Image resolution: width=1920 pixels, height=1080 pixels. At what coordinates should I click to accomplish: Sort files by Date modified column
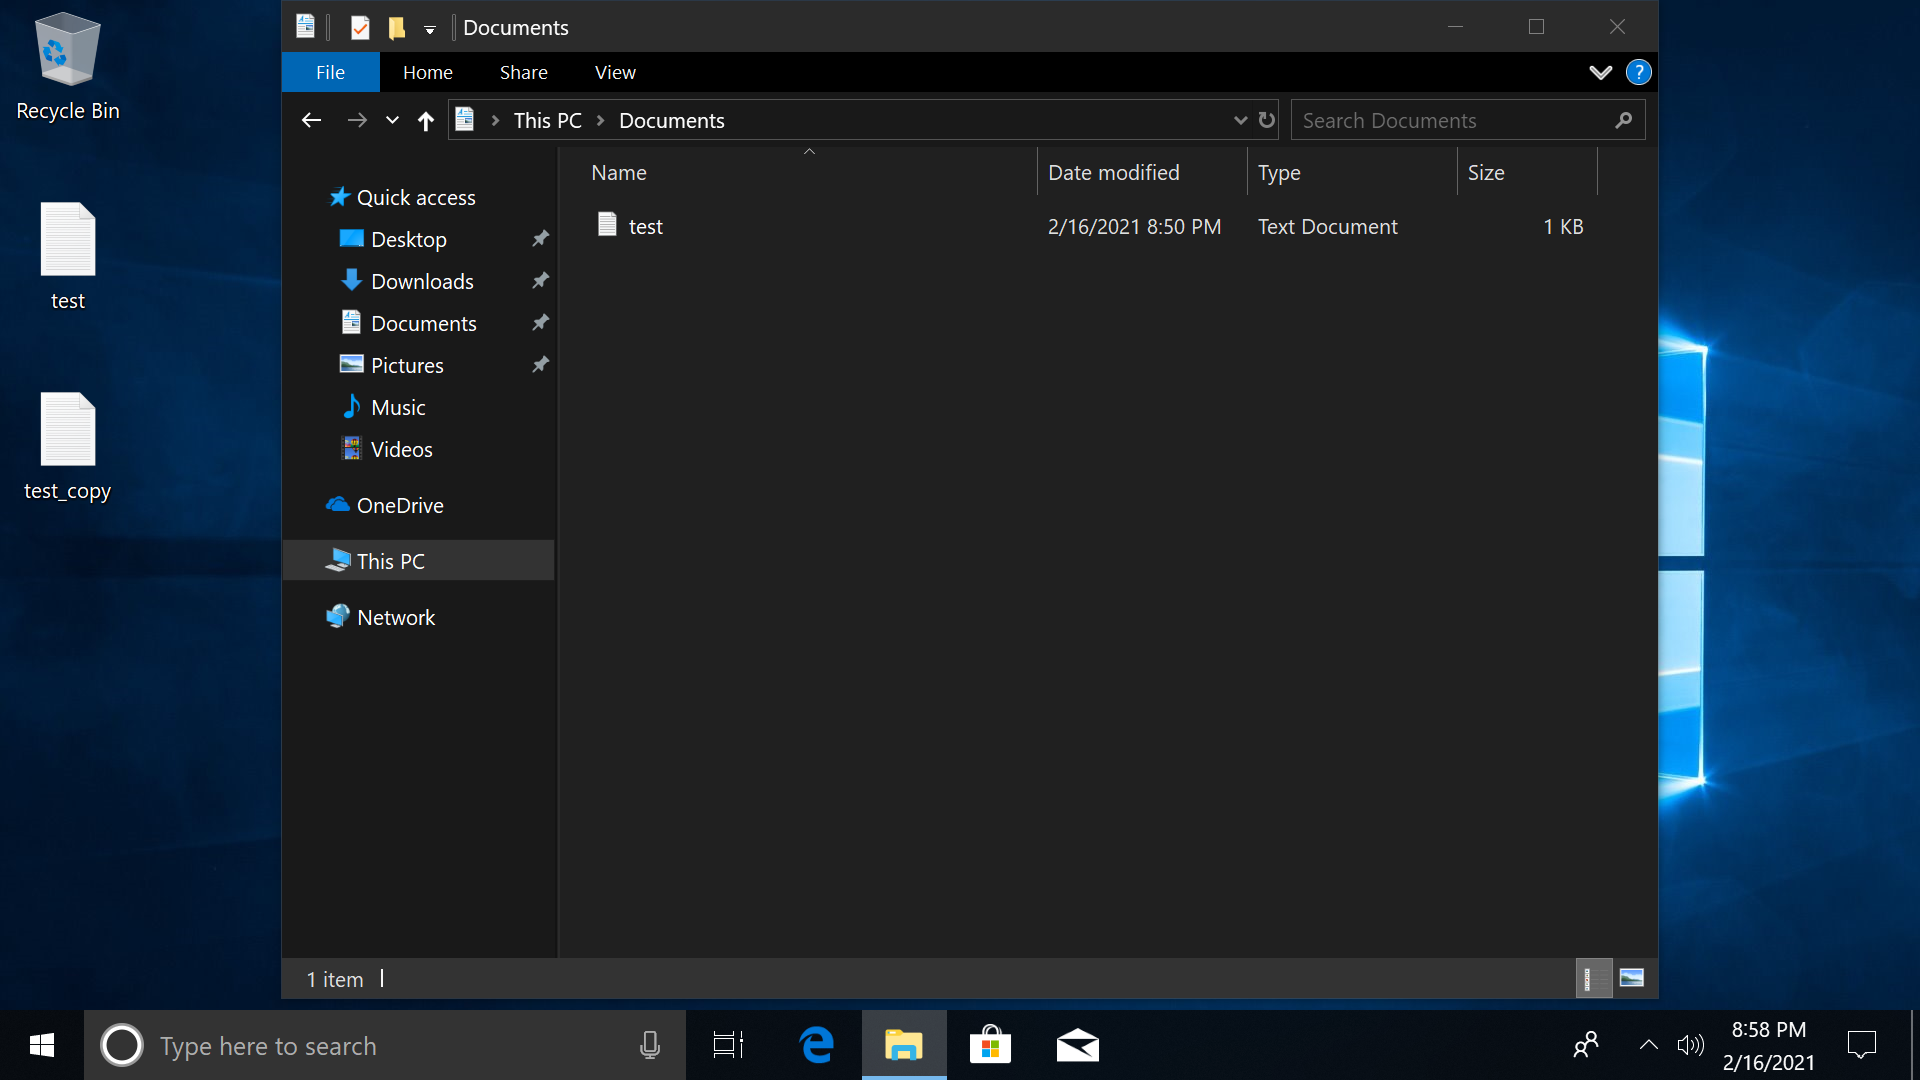tap(1113, 172)
